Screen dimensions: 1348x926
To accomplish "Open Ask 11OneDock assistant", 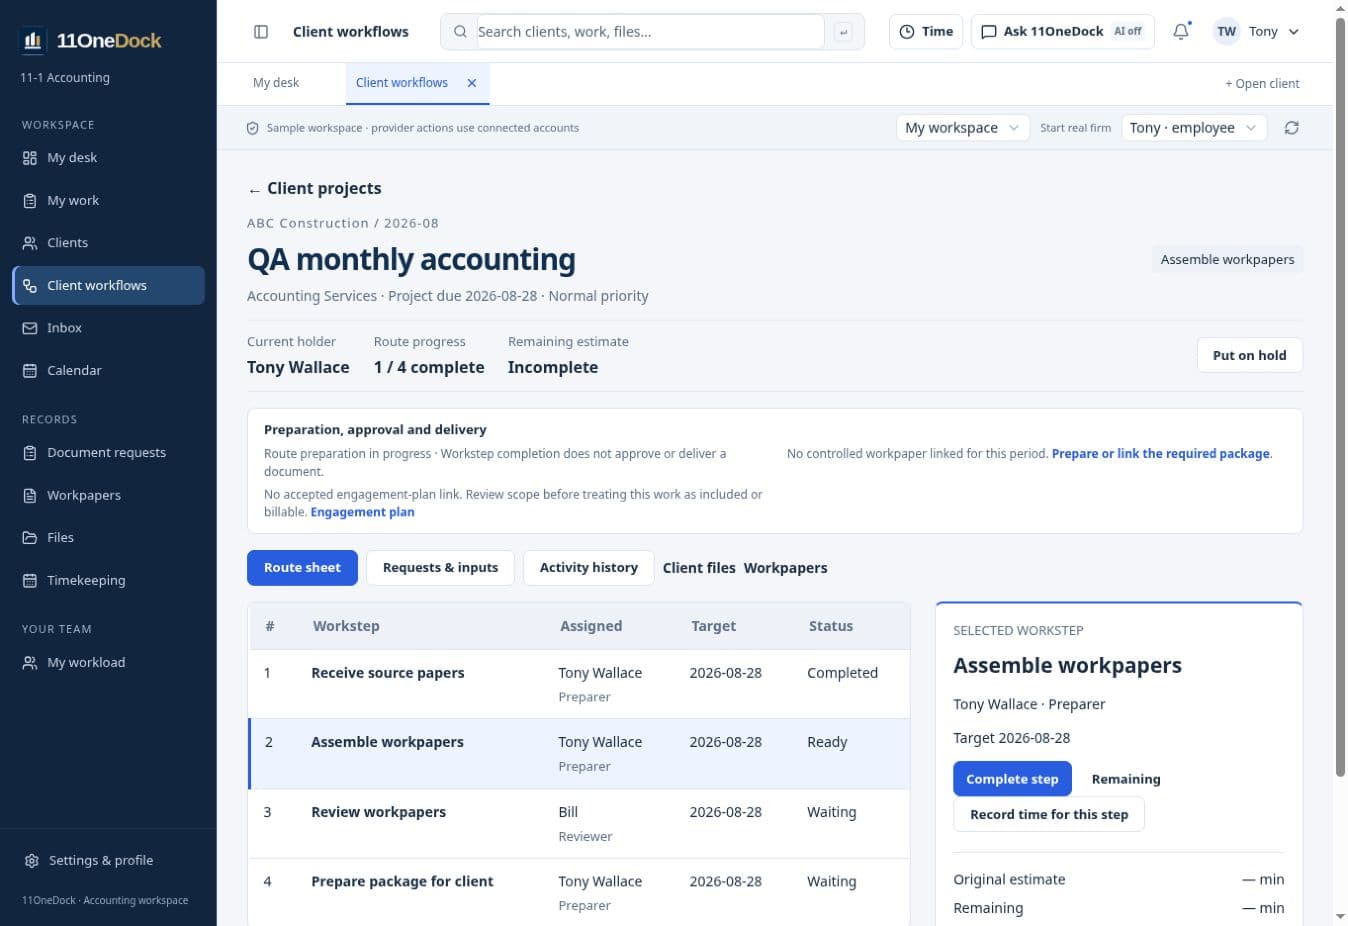I will 1063,32.
